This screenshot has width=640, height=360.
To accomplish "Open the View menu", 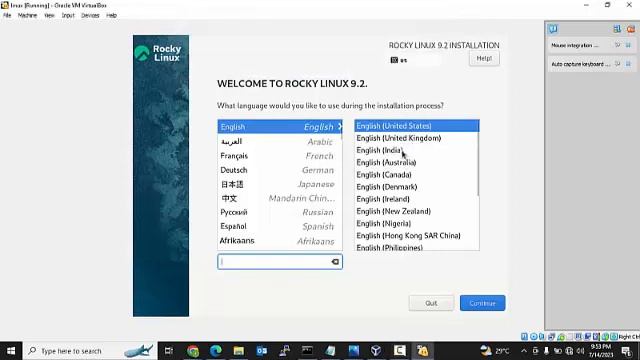I will (49, 15).
